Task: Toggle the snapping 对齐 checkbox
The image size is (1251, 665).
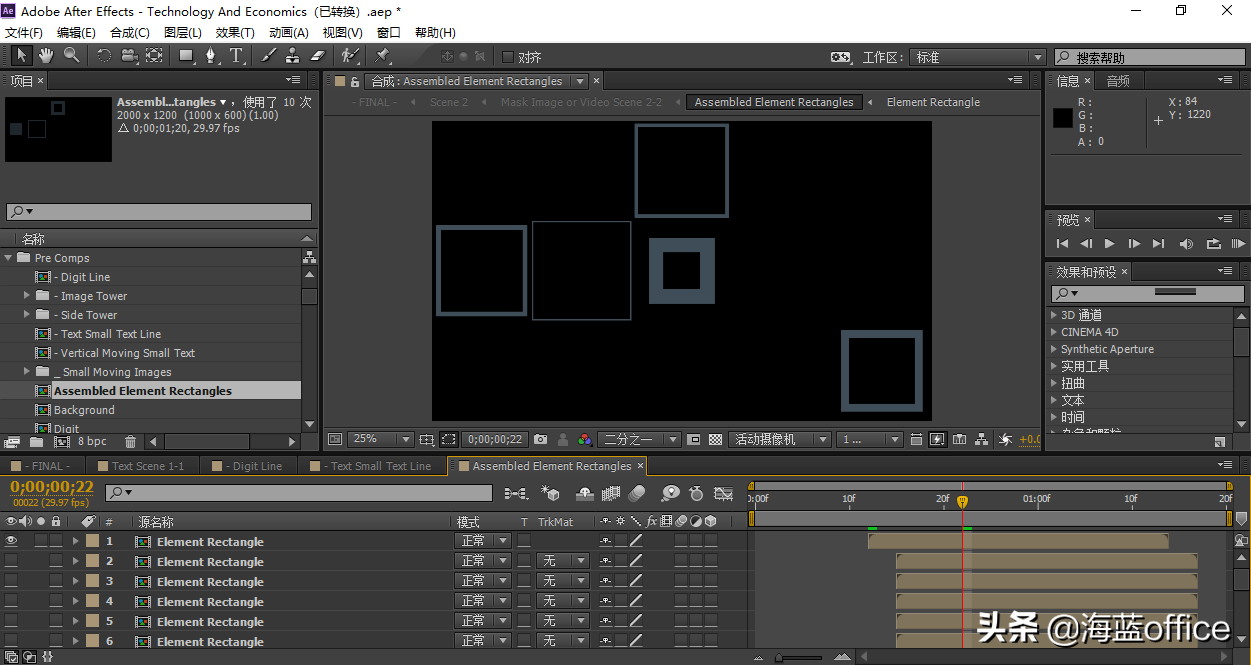Action: point(508,57)
